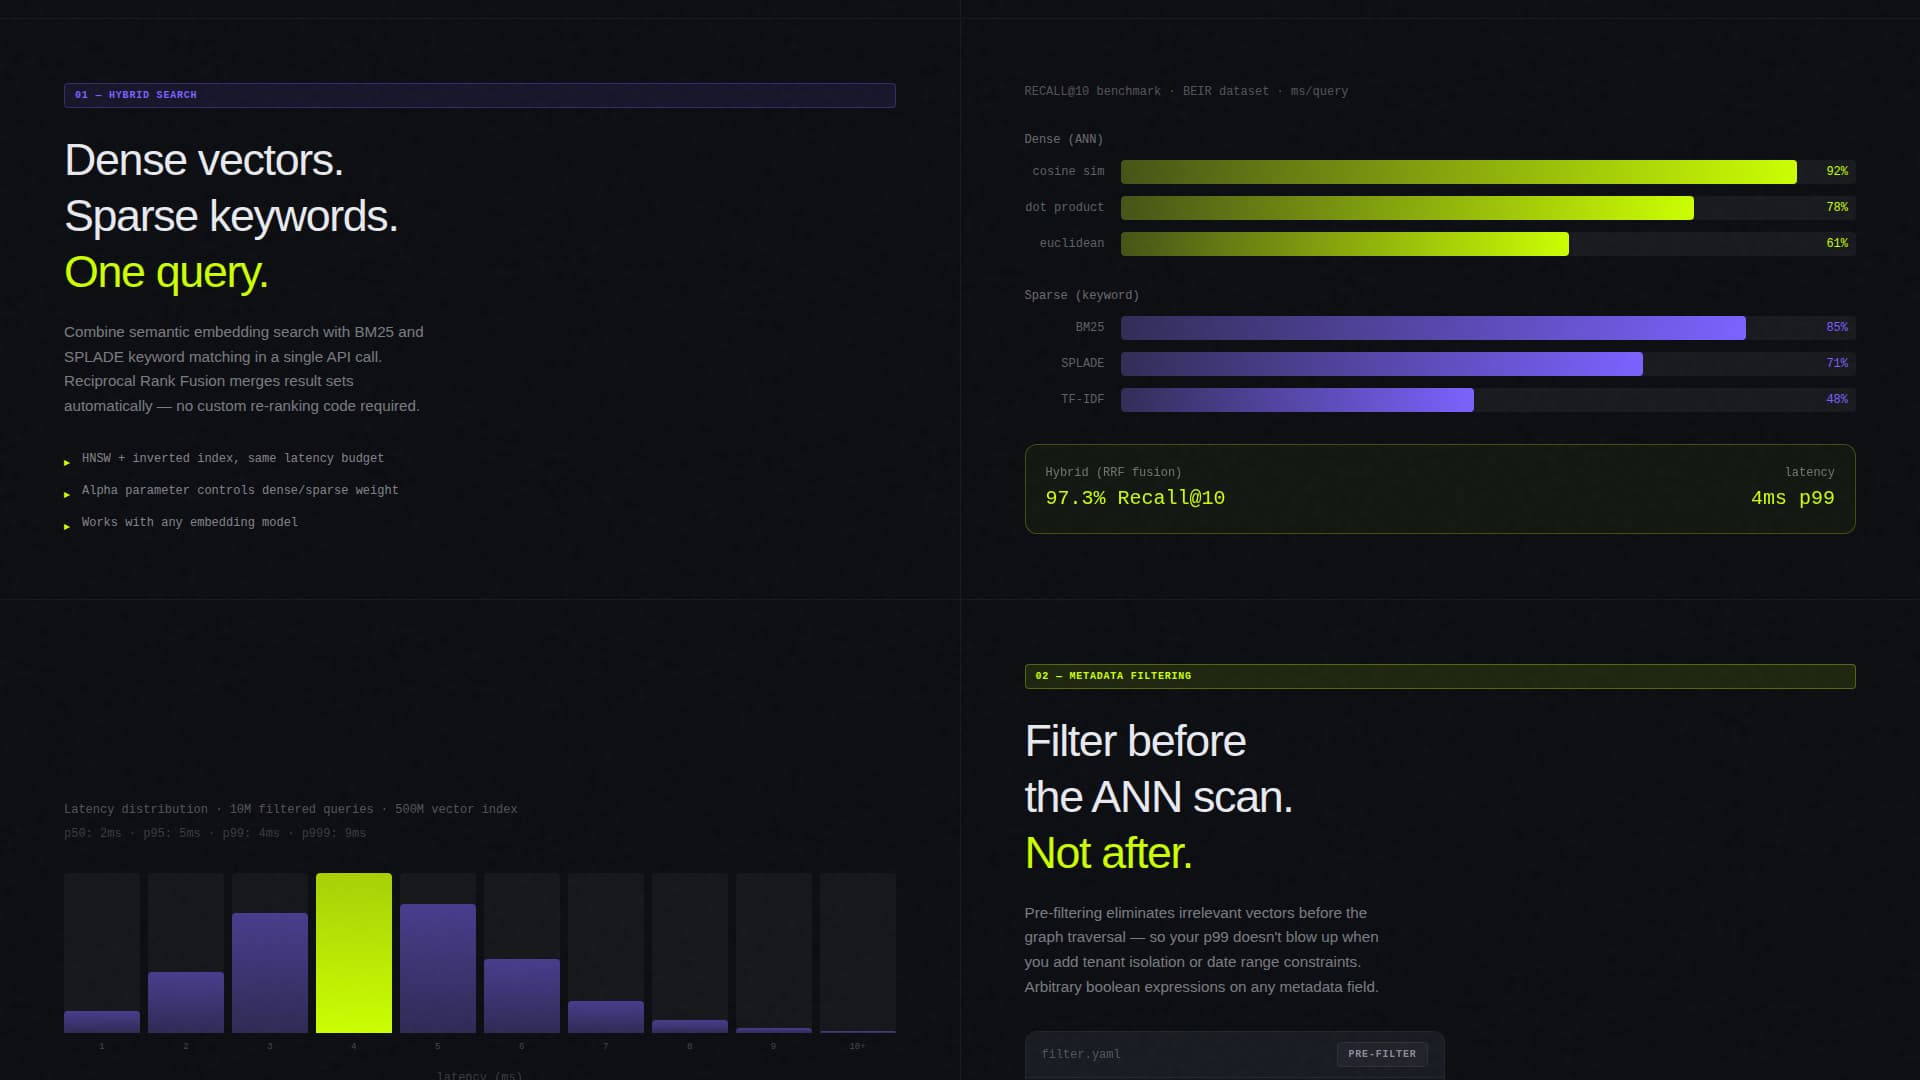Click the 'RECALL@10 benchmark · BEIR dataset' caption
Screen dimensions: 1920x1080
(1186, 92)
